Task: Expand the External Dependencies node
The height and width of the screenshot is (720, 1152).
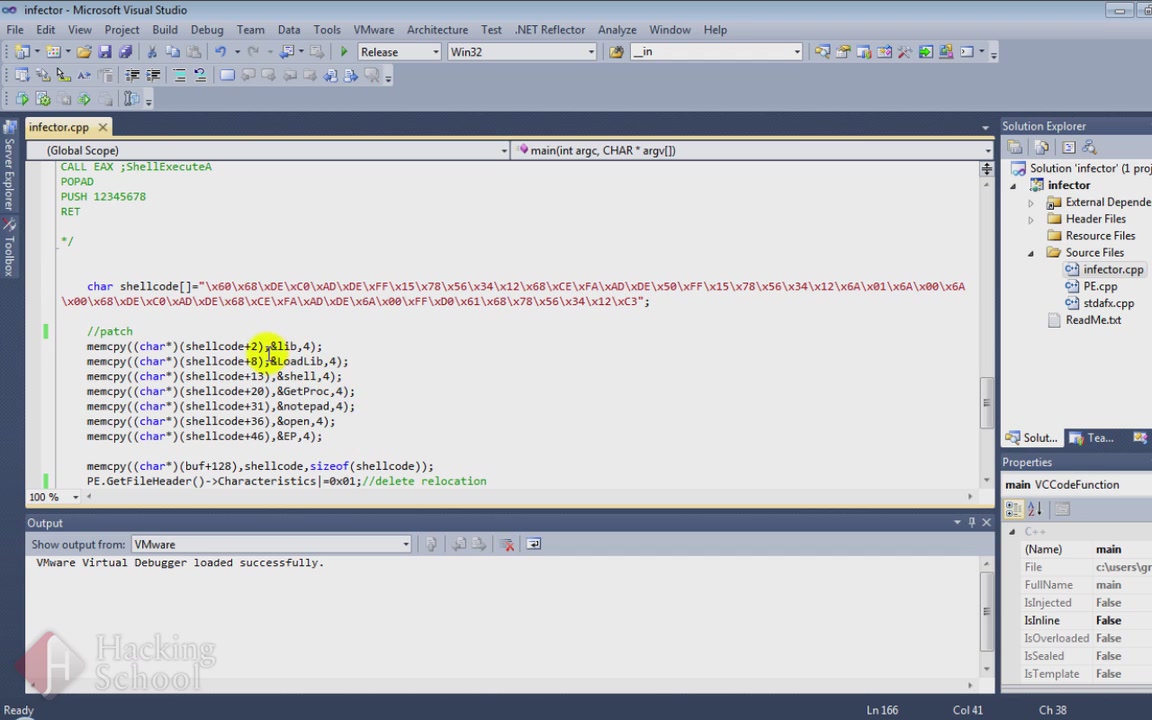Action: (x=1031, y=203)
